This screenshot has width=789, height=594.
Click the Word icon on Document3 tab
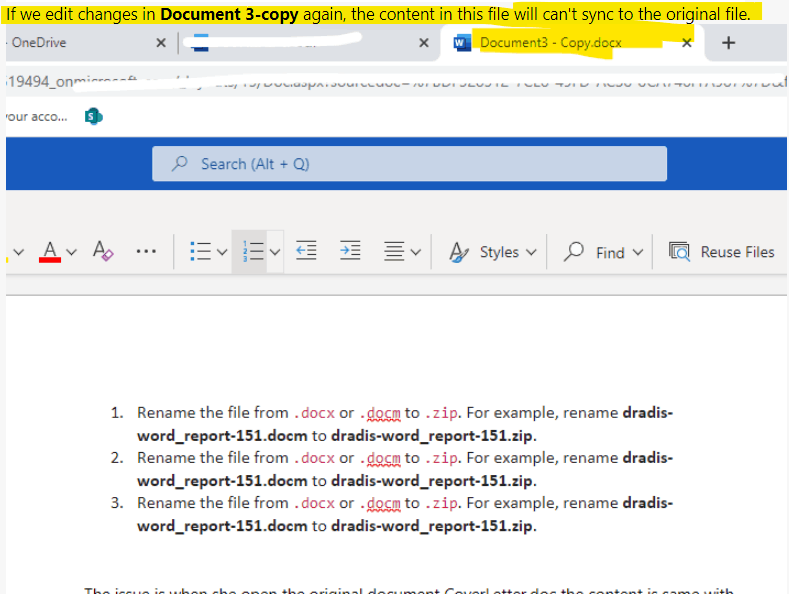click(462, 43)
